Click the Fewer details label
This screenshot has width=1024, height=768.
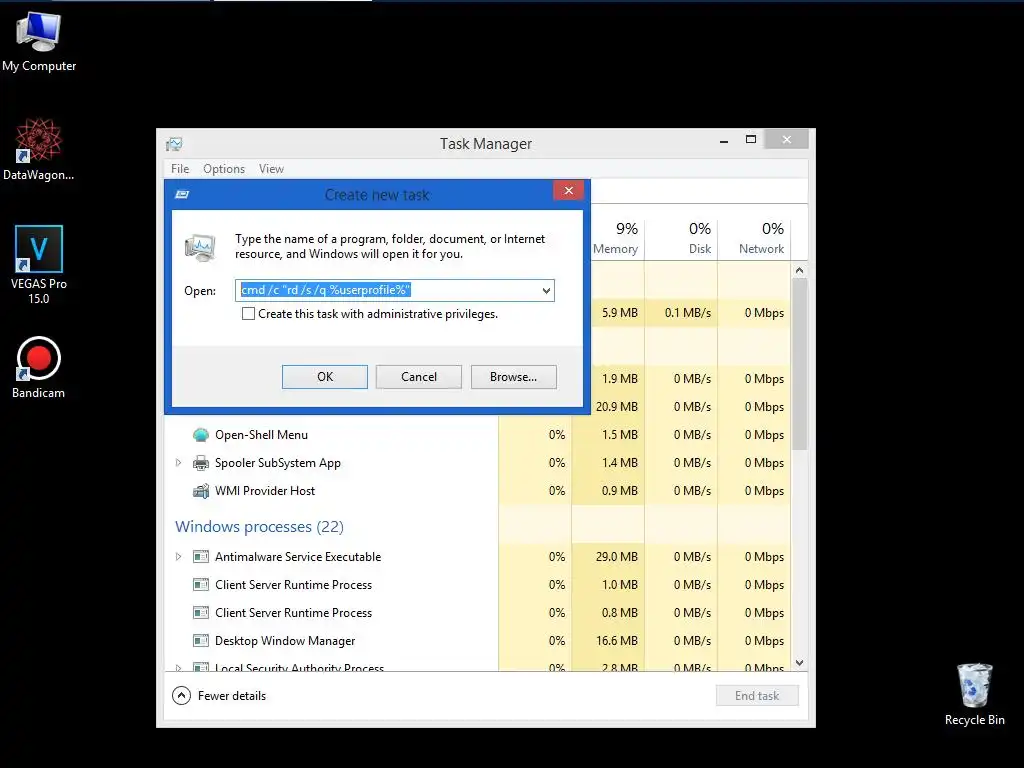(x=232, y=696)
